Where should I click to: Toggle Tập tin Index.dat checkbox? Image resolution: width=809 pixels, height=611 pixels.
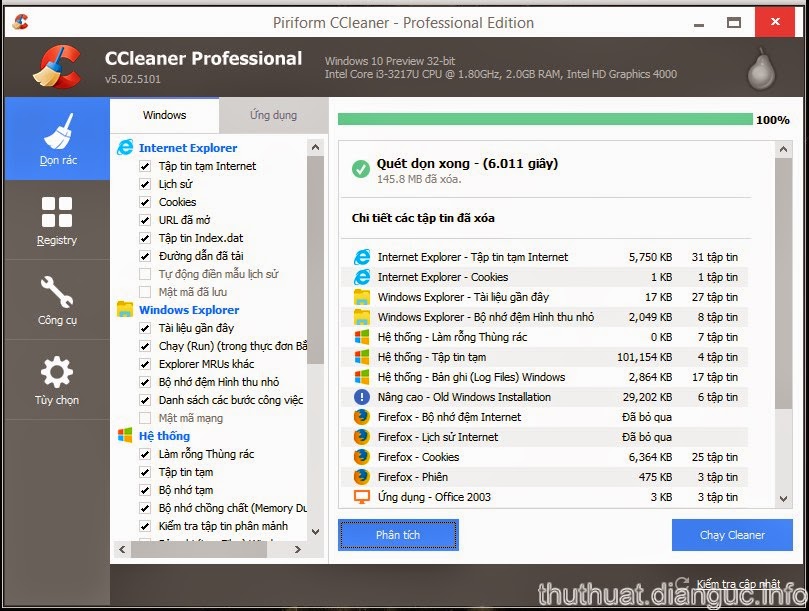145,238
